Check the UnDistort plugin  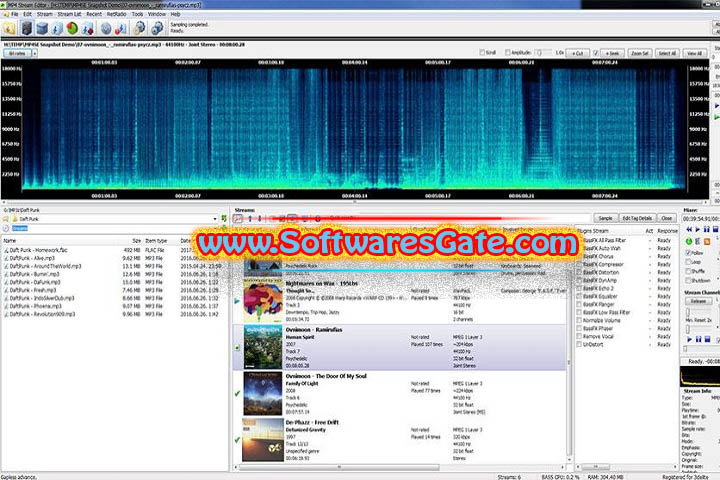[579, 344]
